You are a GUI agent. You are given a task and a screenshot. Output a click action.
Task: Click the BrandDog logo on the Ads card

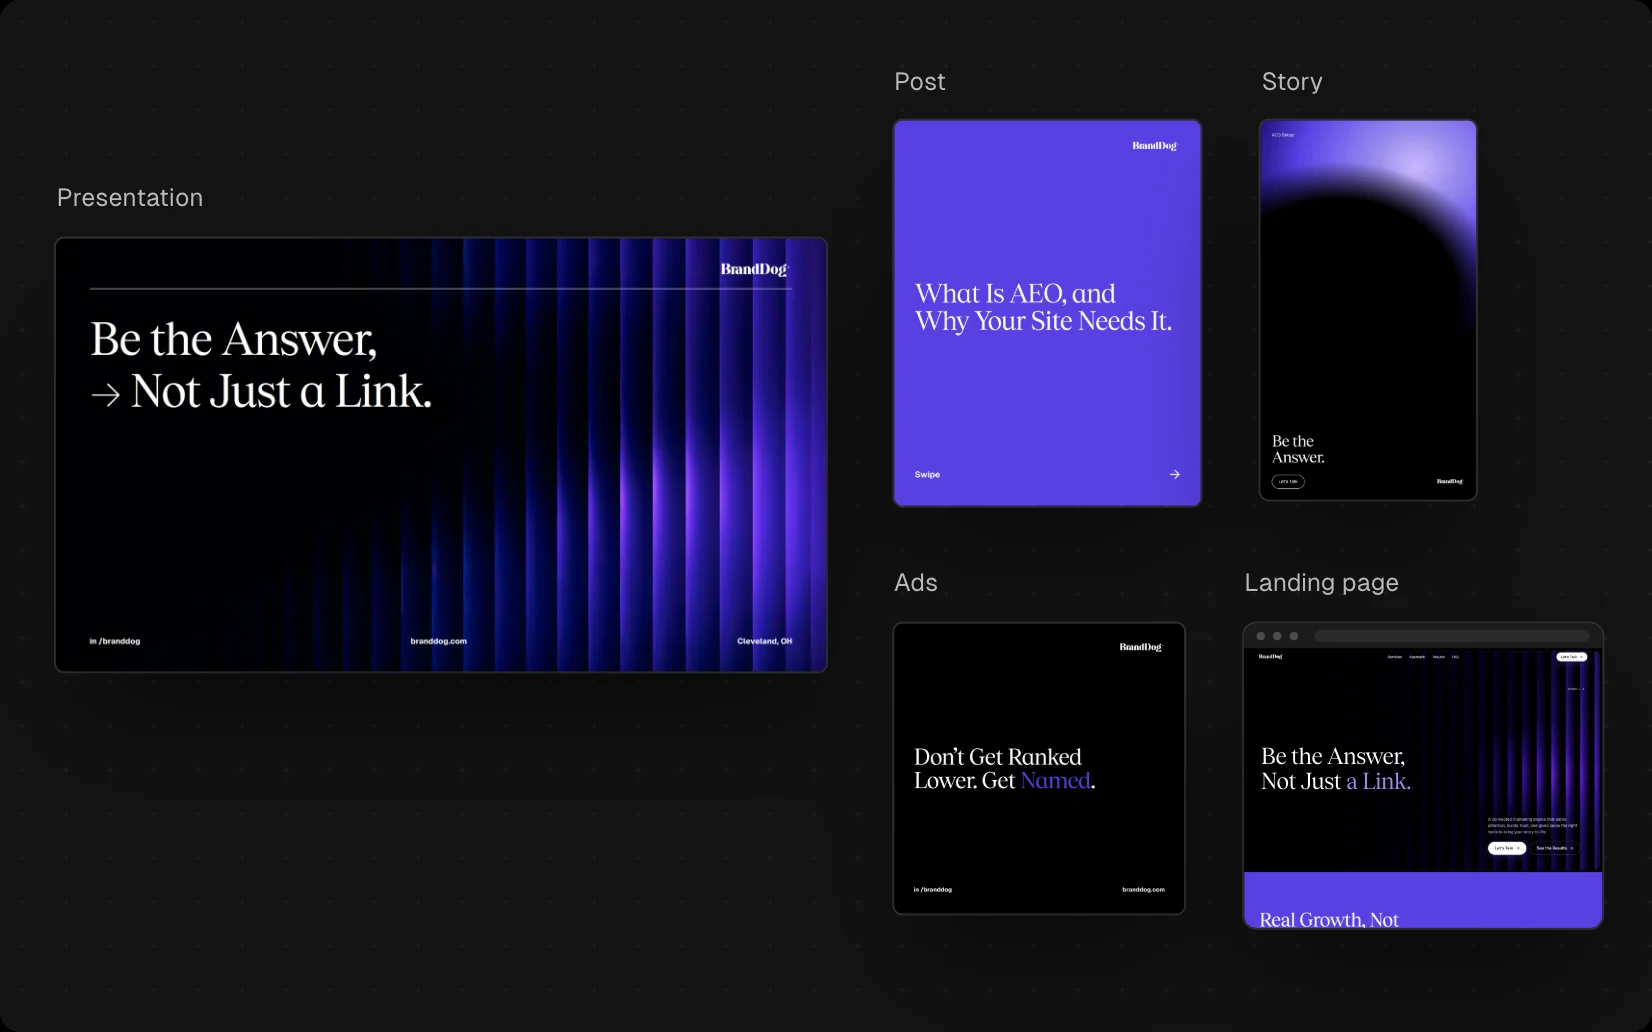click(x=1141, y=647)
